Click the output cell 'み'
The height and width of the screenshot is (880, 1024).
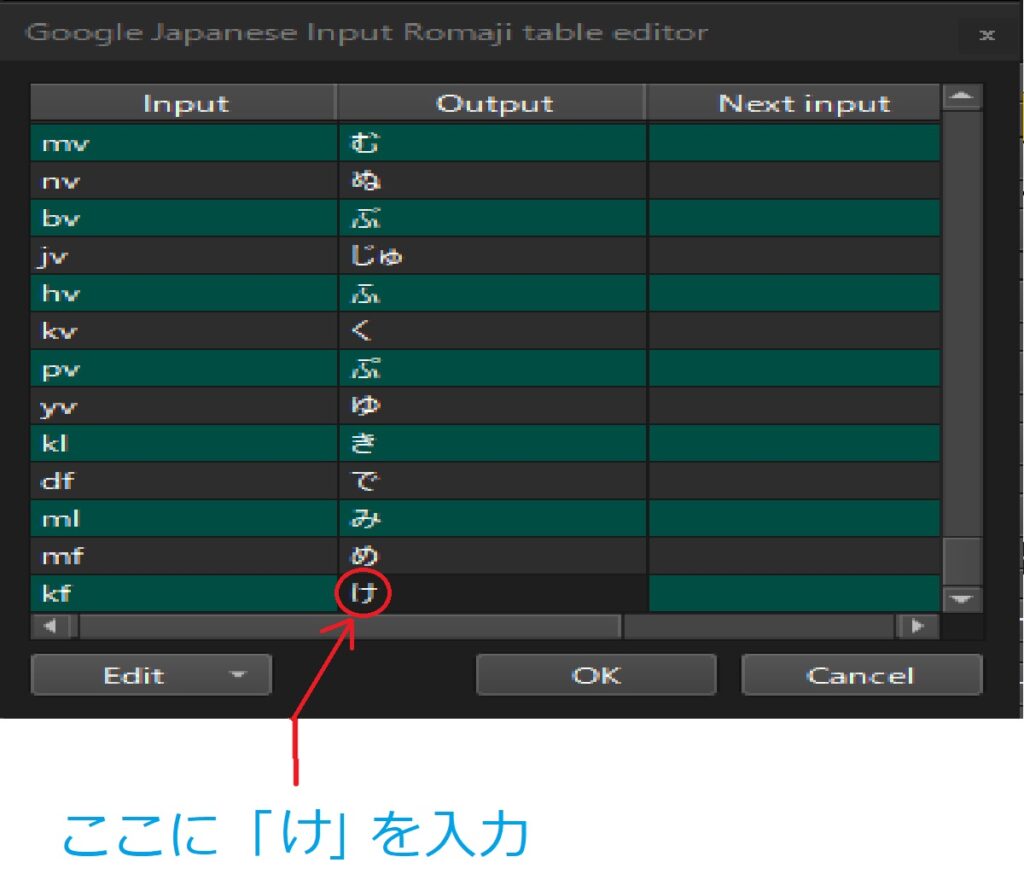pos(493,519)
